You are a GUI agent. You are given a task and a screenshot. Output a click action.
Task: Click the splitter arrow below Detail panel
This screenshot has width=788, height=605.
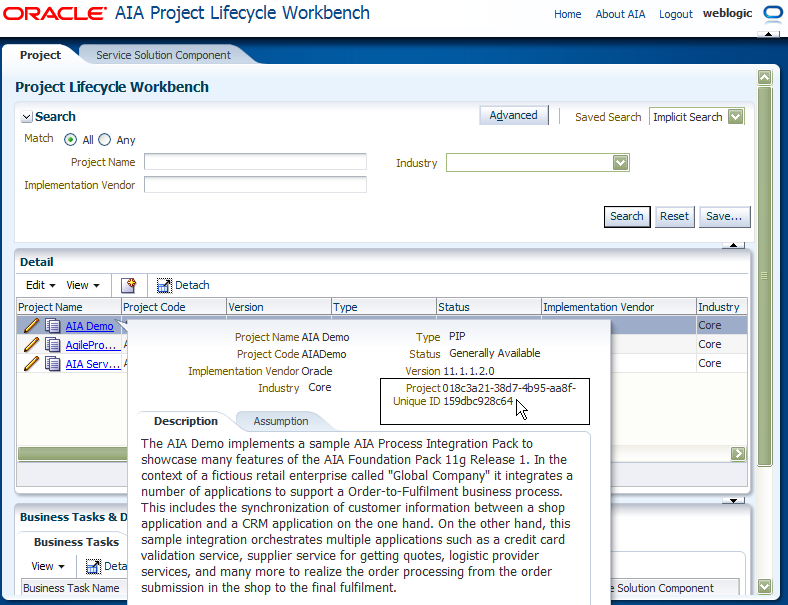tap(733, 500)
